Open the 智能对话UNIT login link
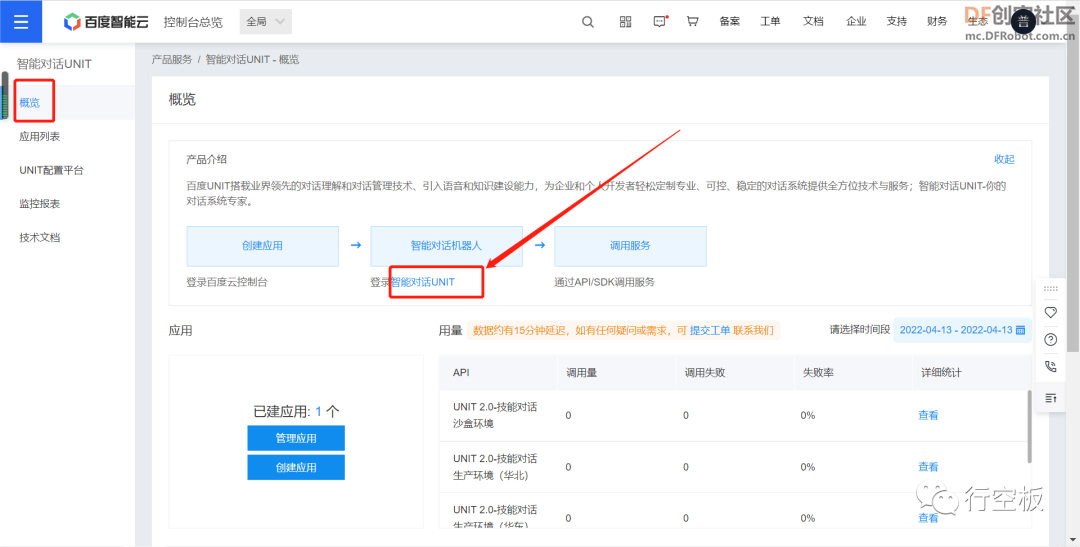The width and height of the screenshot is (1080, 547). (423, 282)
